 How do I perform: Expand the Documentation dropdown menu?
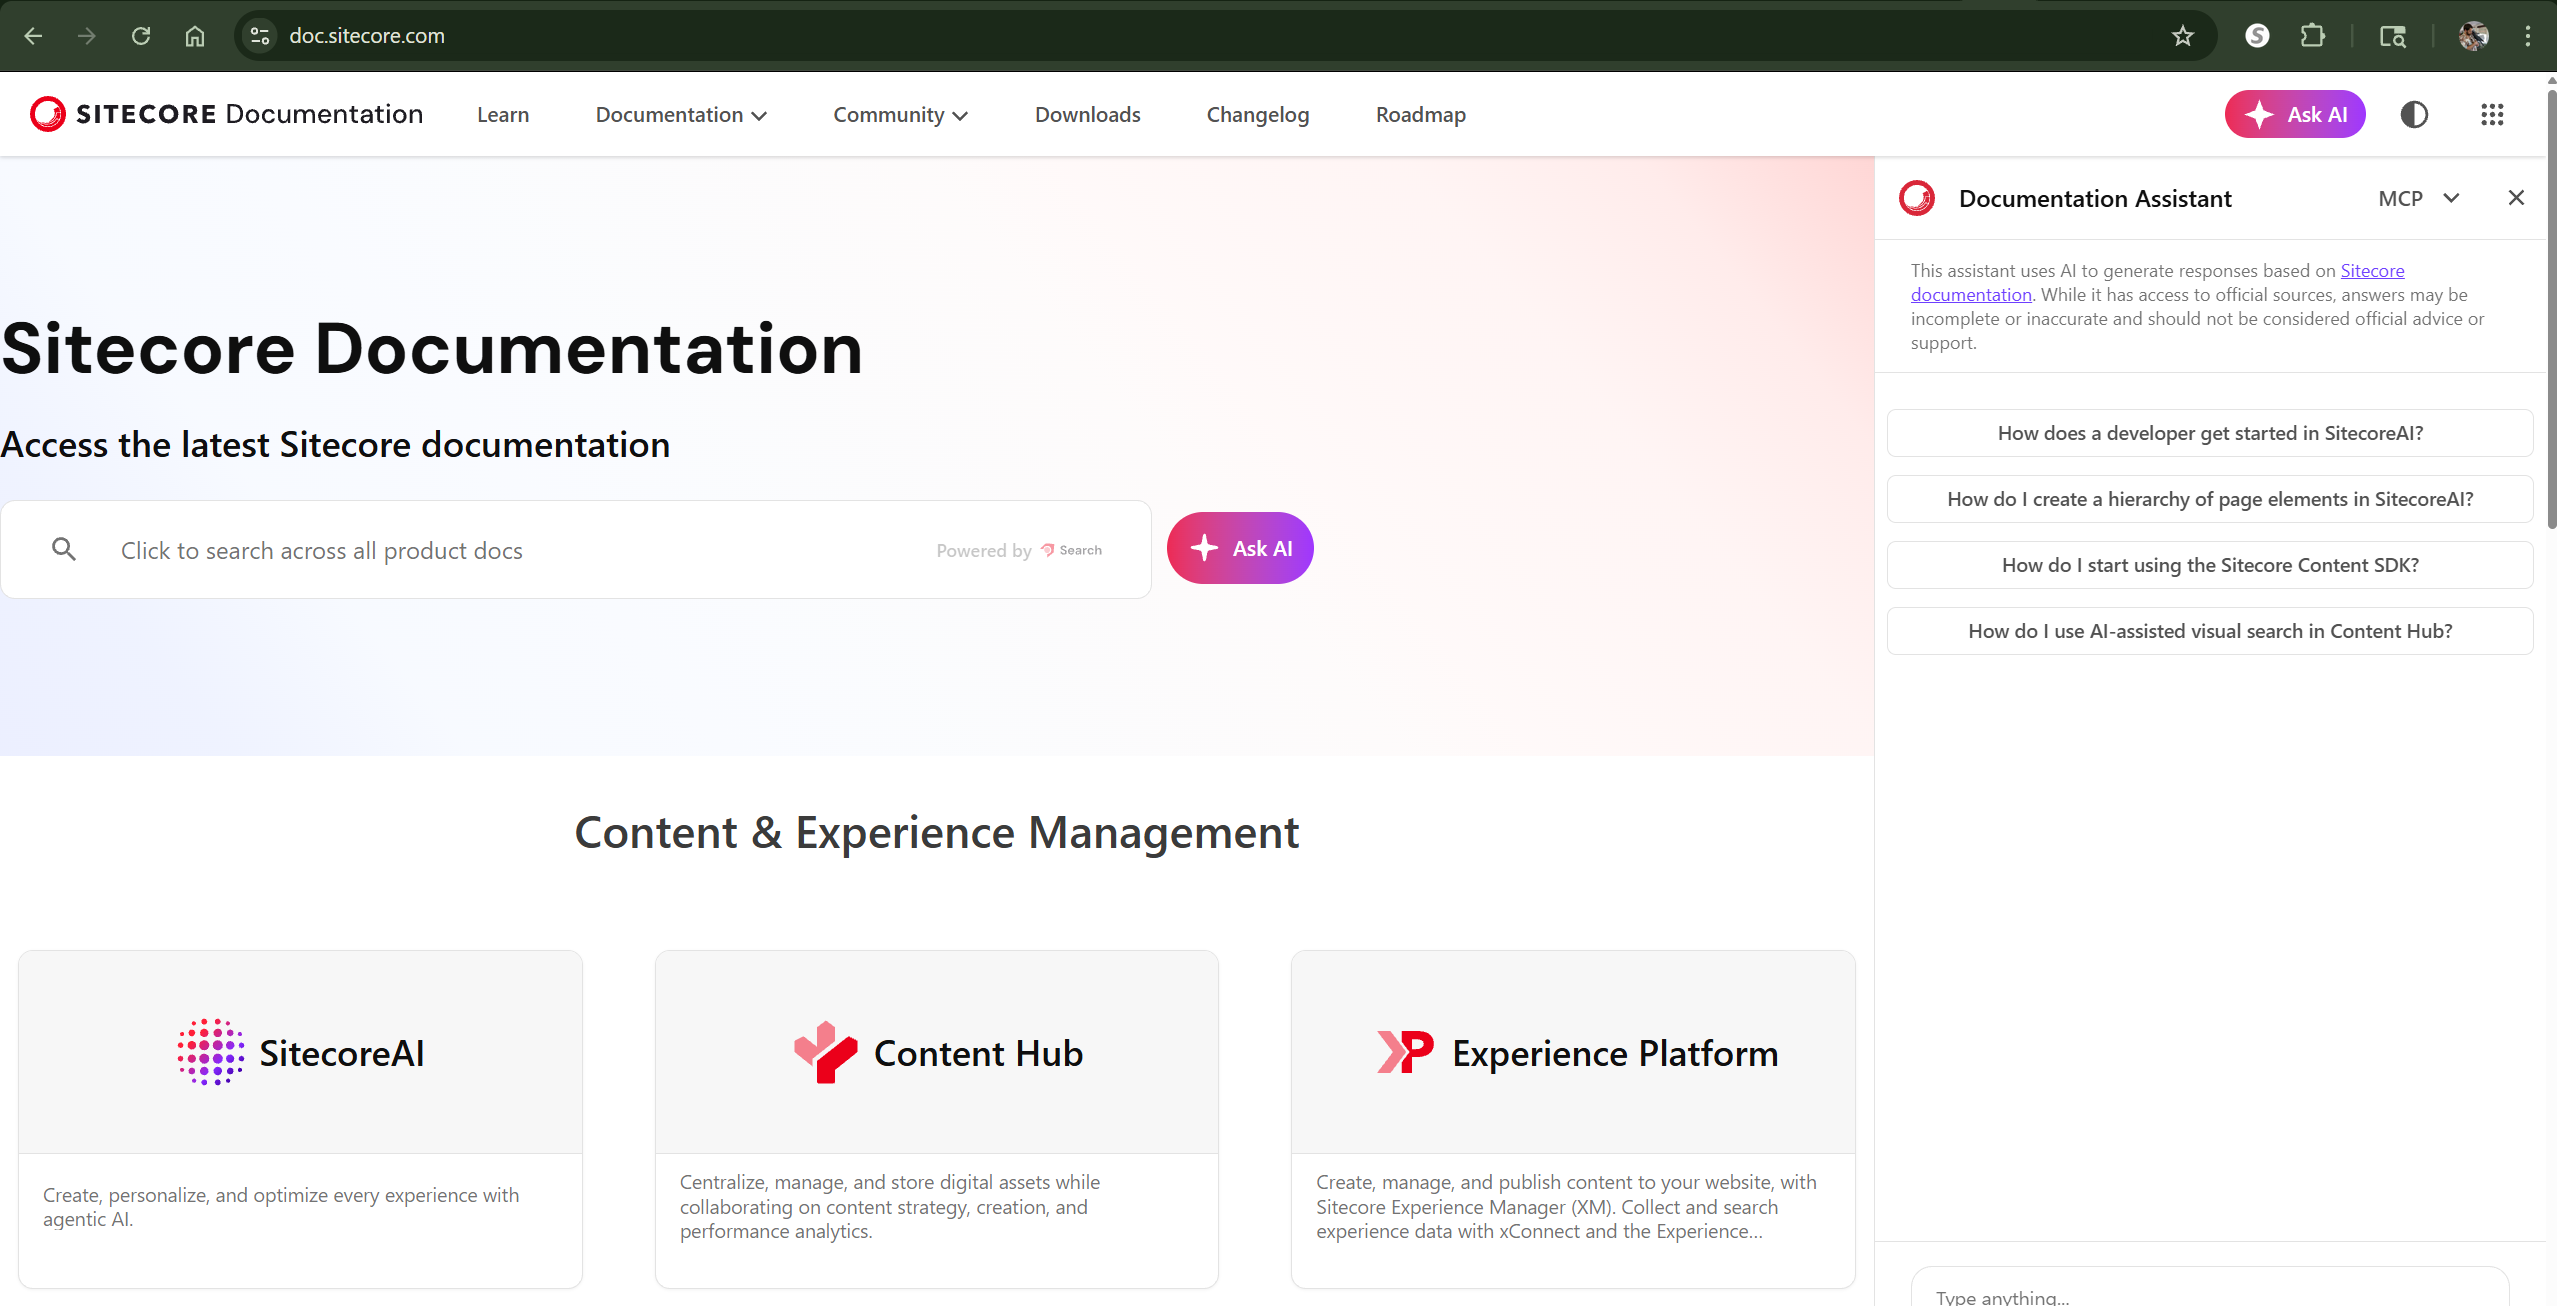pyautogui.click(x=681, y=115)
